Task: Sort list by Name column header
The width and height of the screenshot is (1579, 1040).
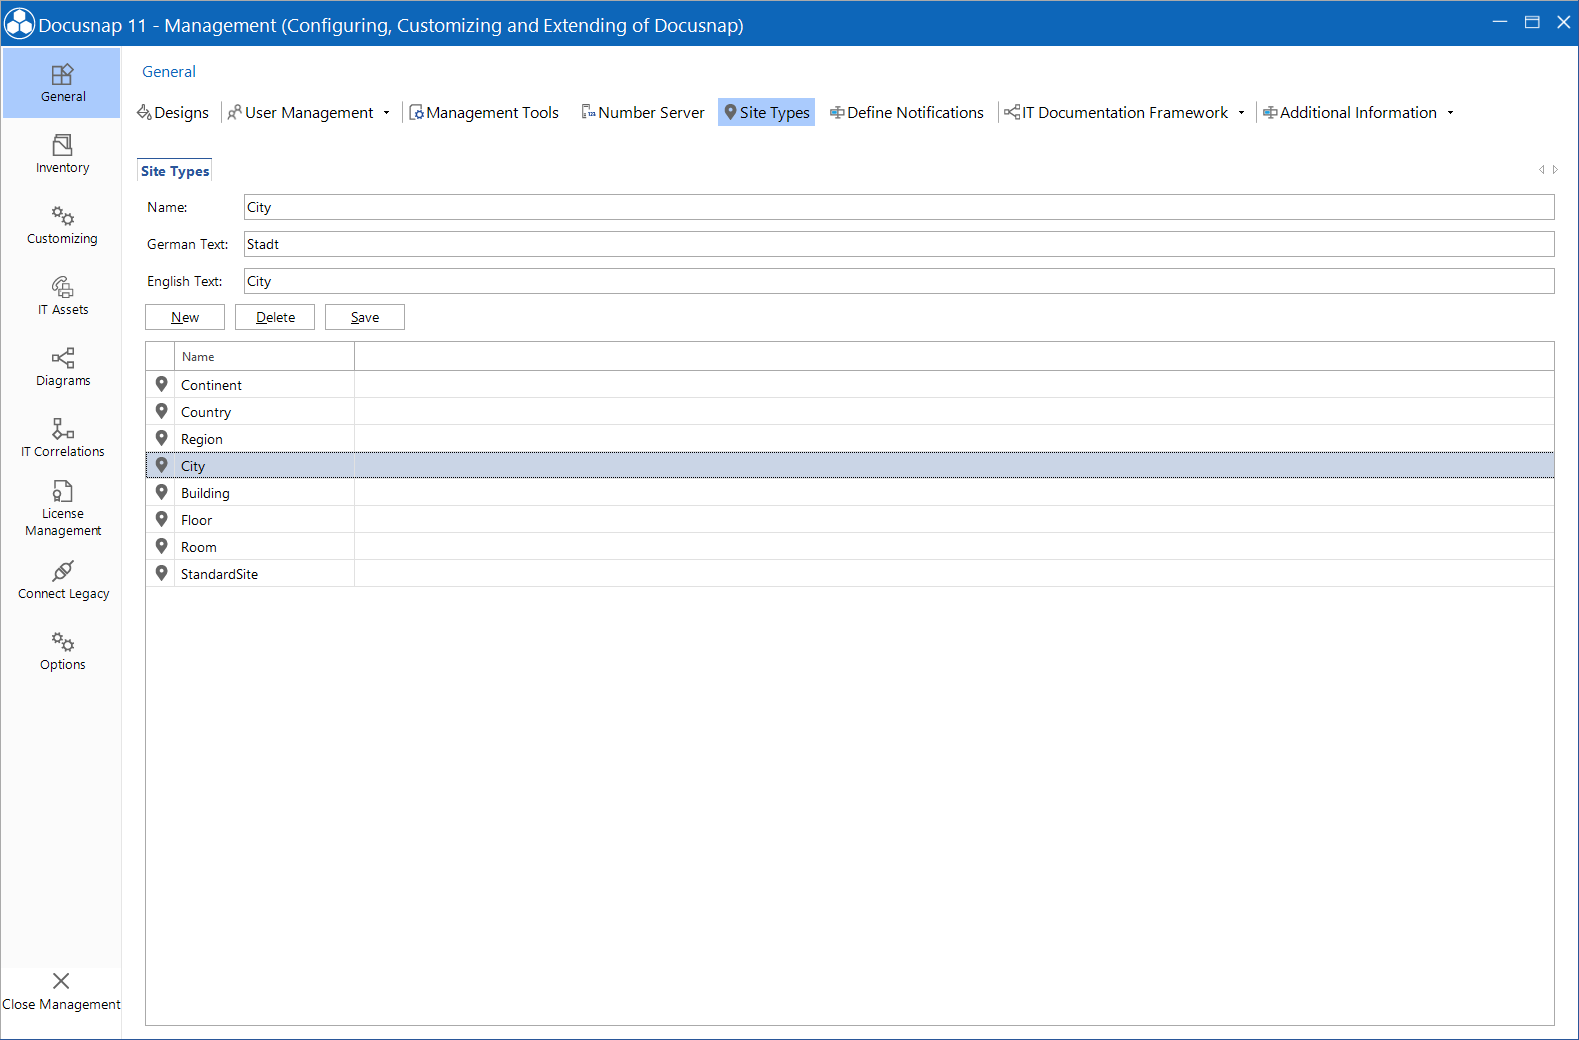Action: 264,357
